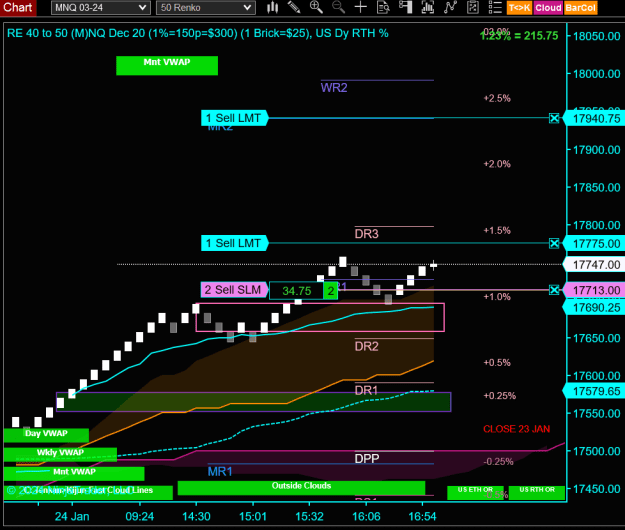The image size is (625, 530).
Task: Toggle the Day VWAP green button
Action: 46,435
